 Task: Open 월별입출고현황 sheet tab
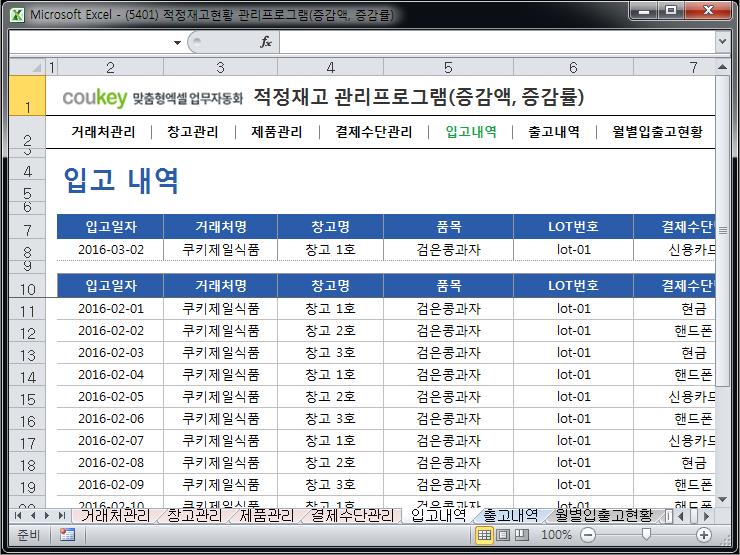coord(604,515)
